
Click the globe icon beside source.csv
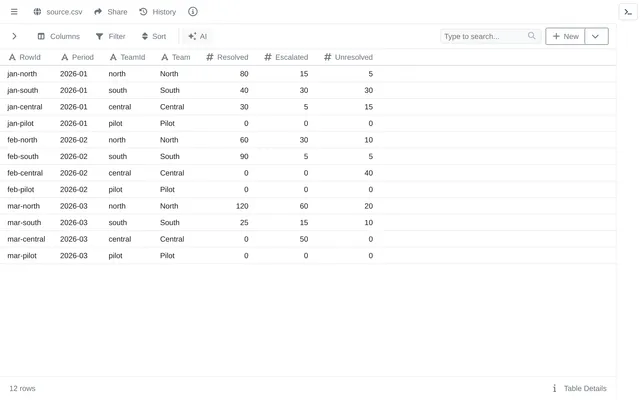pyautogui.click(x=37, y=12)
